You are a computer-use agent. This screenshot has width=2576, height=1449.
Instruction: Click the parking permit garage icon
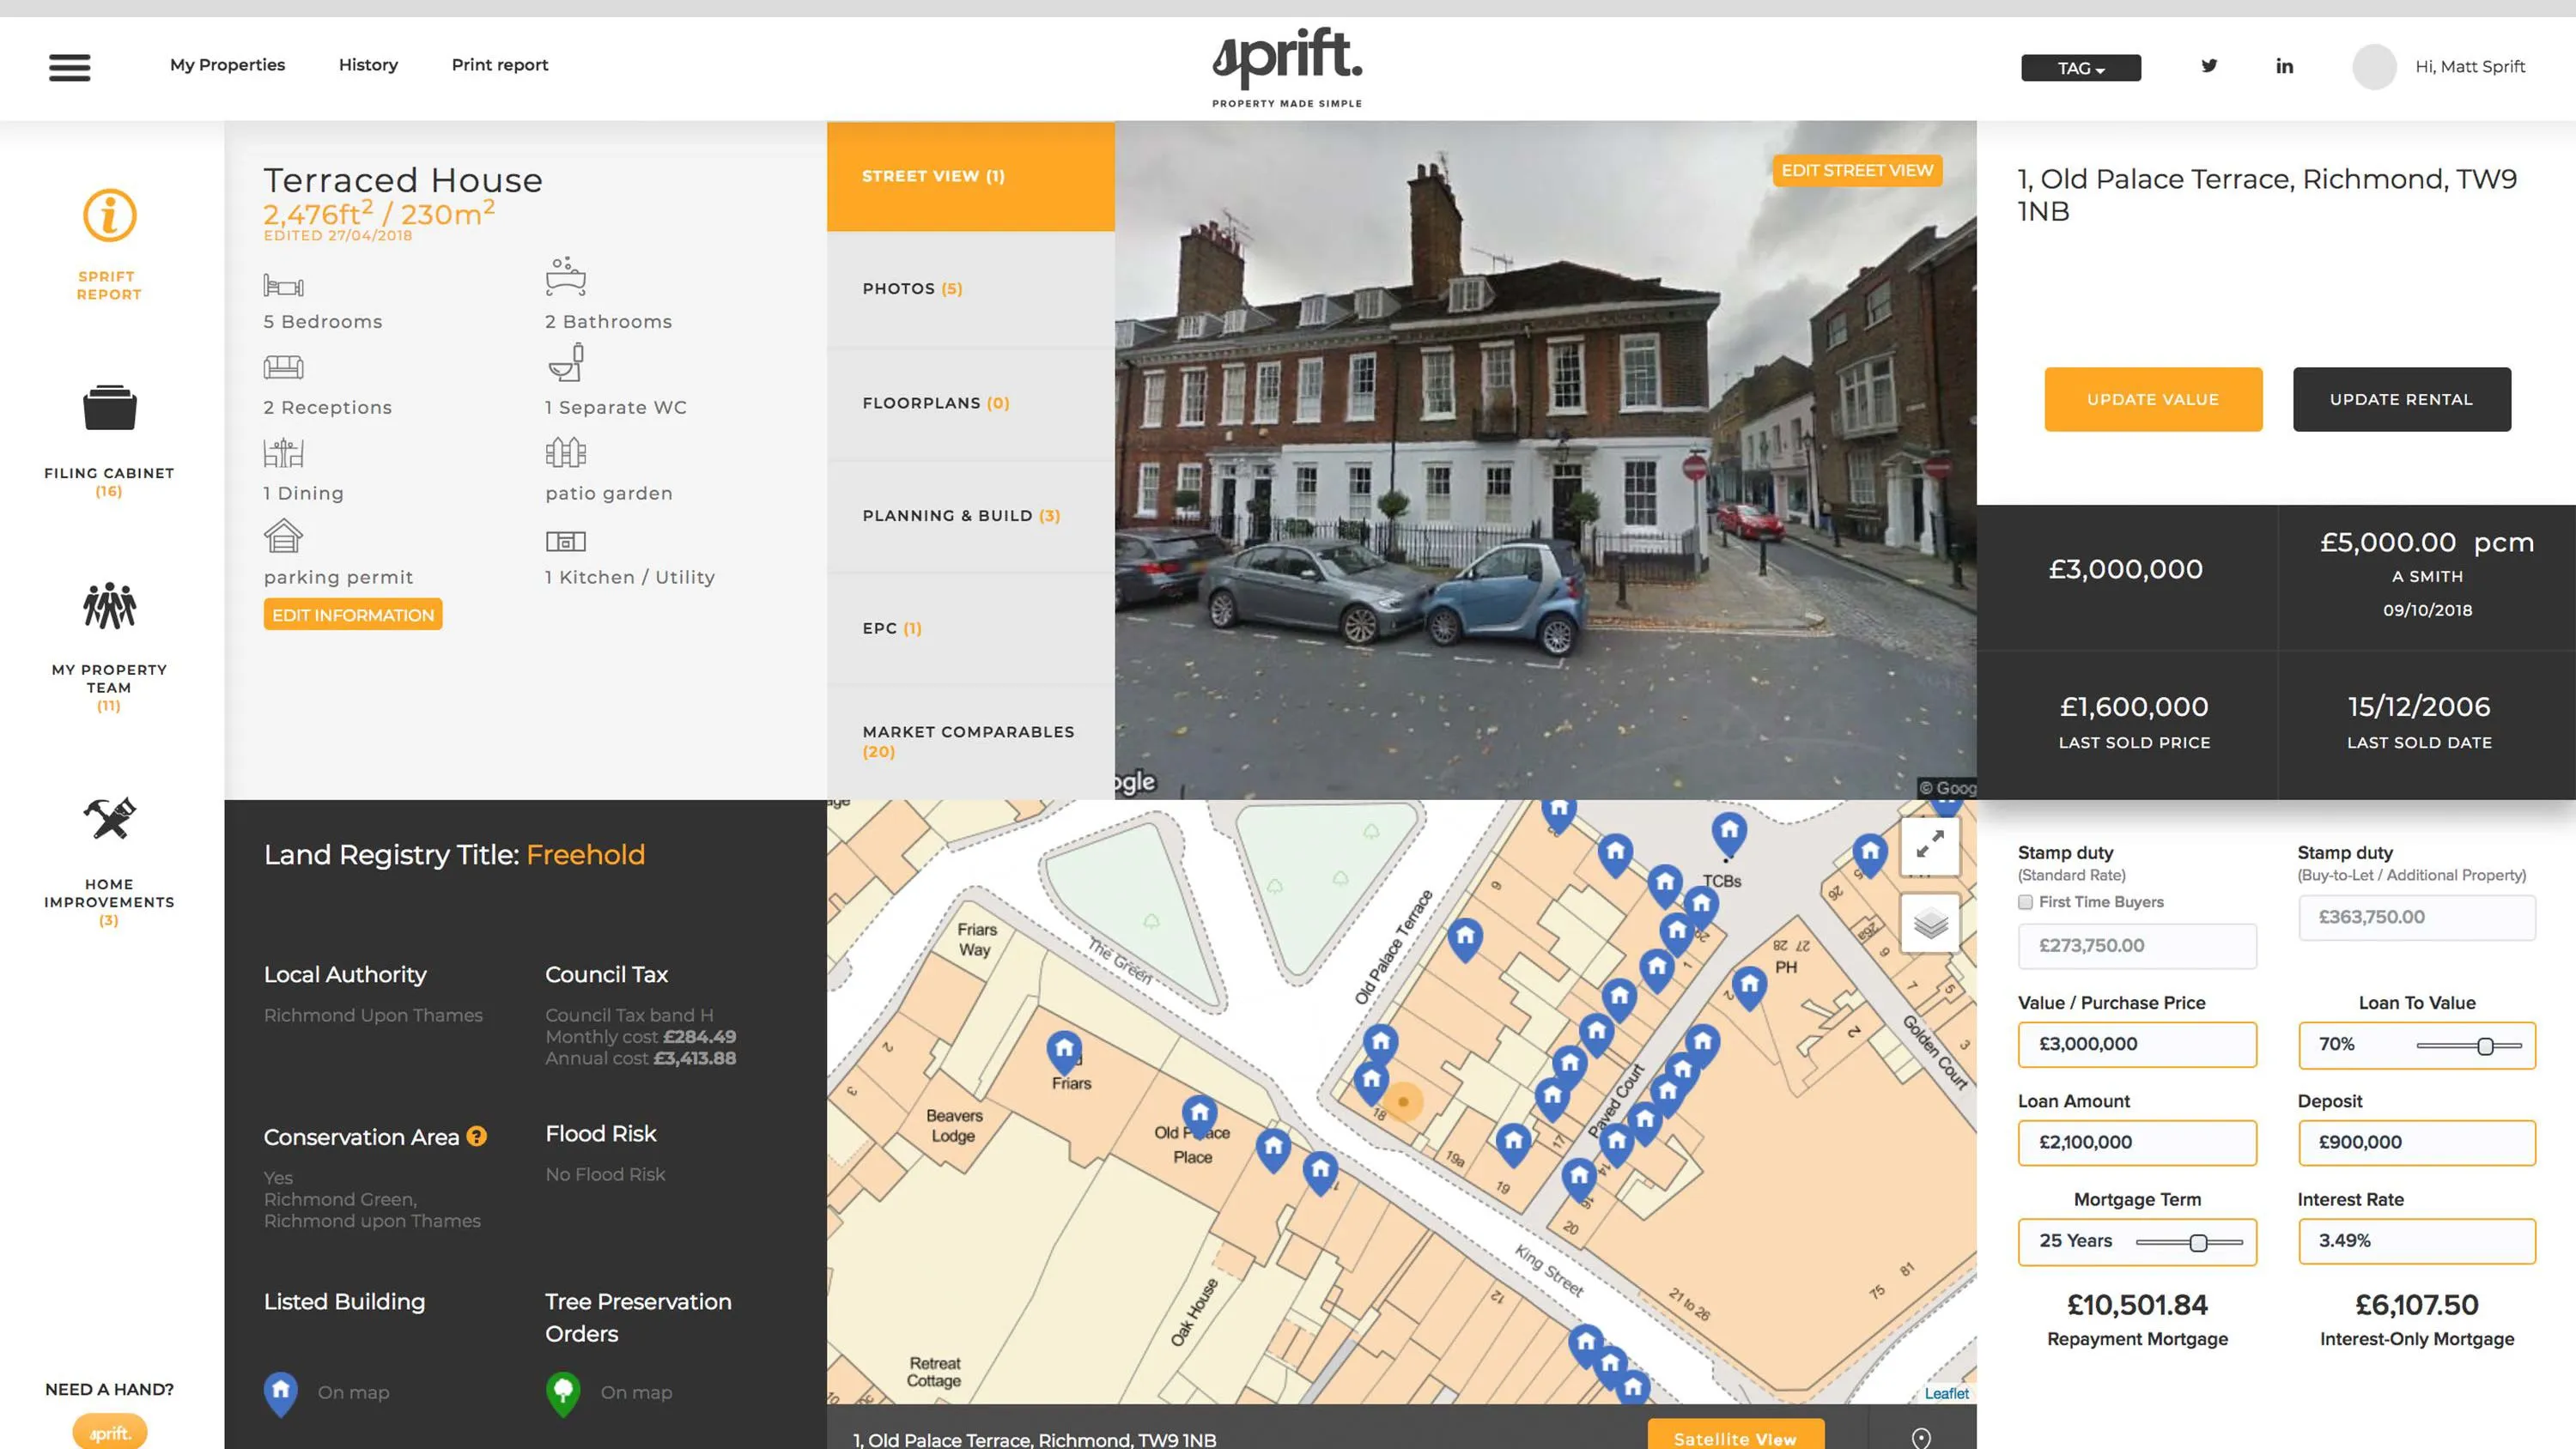click(283, 536)
